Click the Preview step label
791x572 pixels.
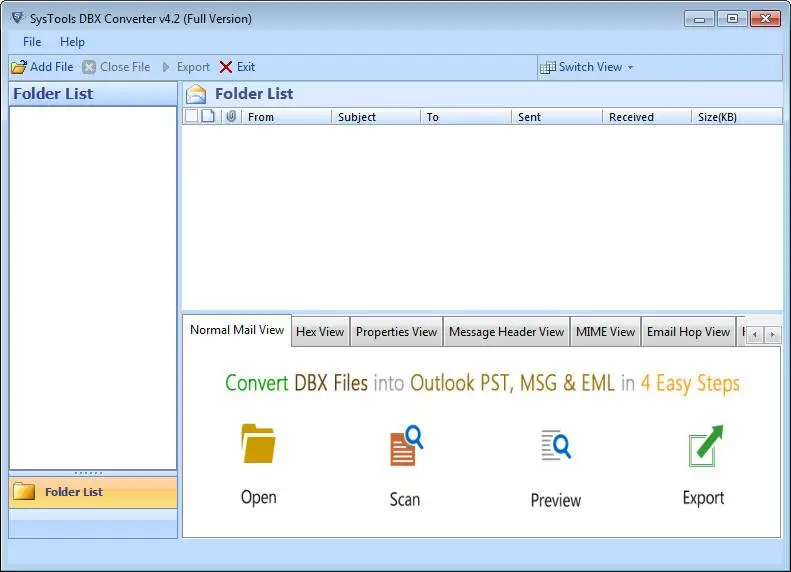(x=555, y=500)
